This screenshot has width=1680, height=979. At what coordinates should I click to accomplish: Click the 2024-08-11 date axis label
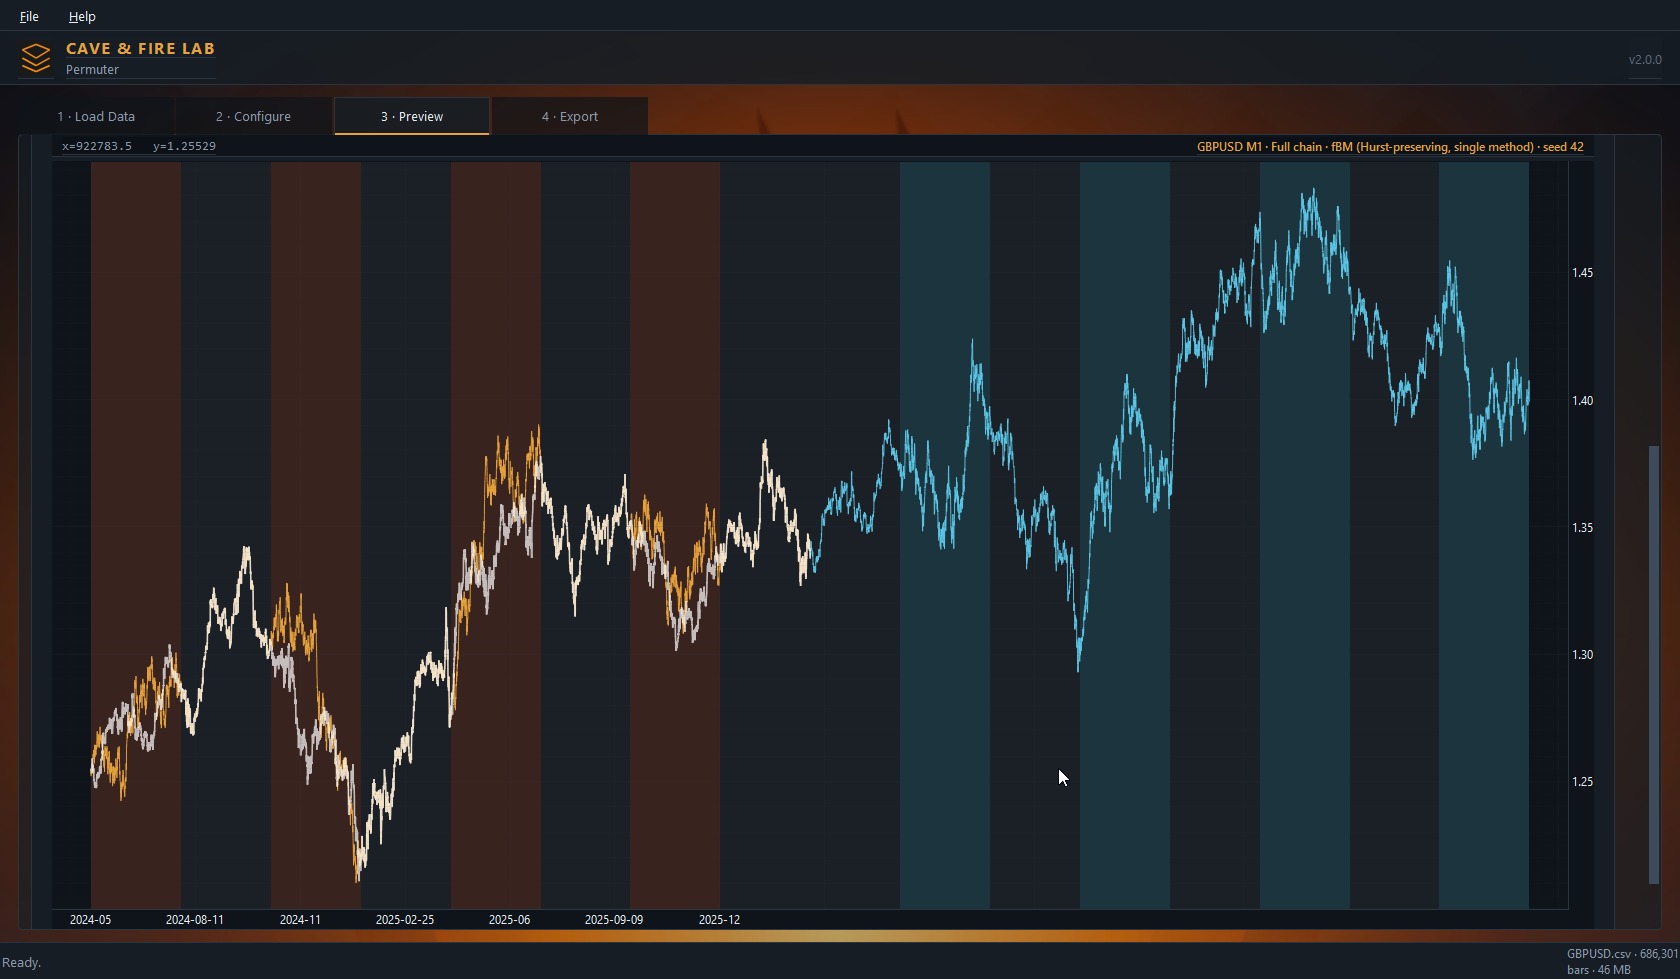click(x=195, y=919)
